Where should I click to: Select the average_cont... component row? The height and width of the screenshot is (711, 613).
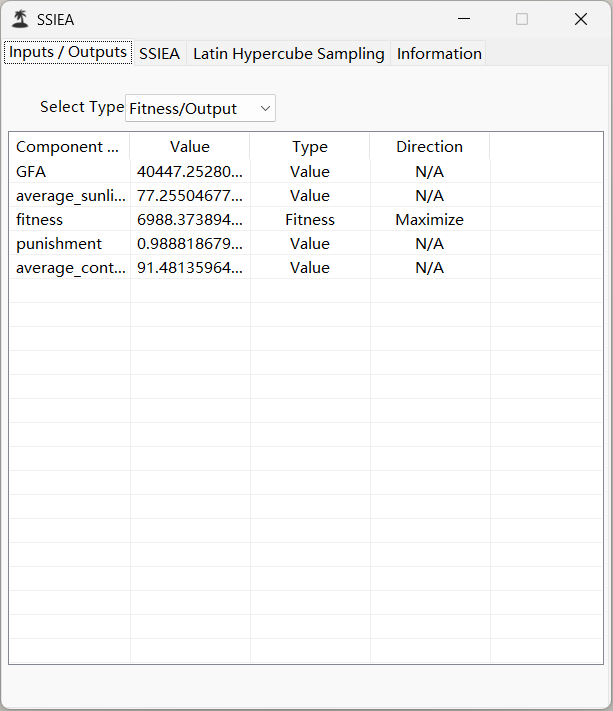pyautogui.click(x=306, y=268)
